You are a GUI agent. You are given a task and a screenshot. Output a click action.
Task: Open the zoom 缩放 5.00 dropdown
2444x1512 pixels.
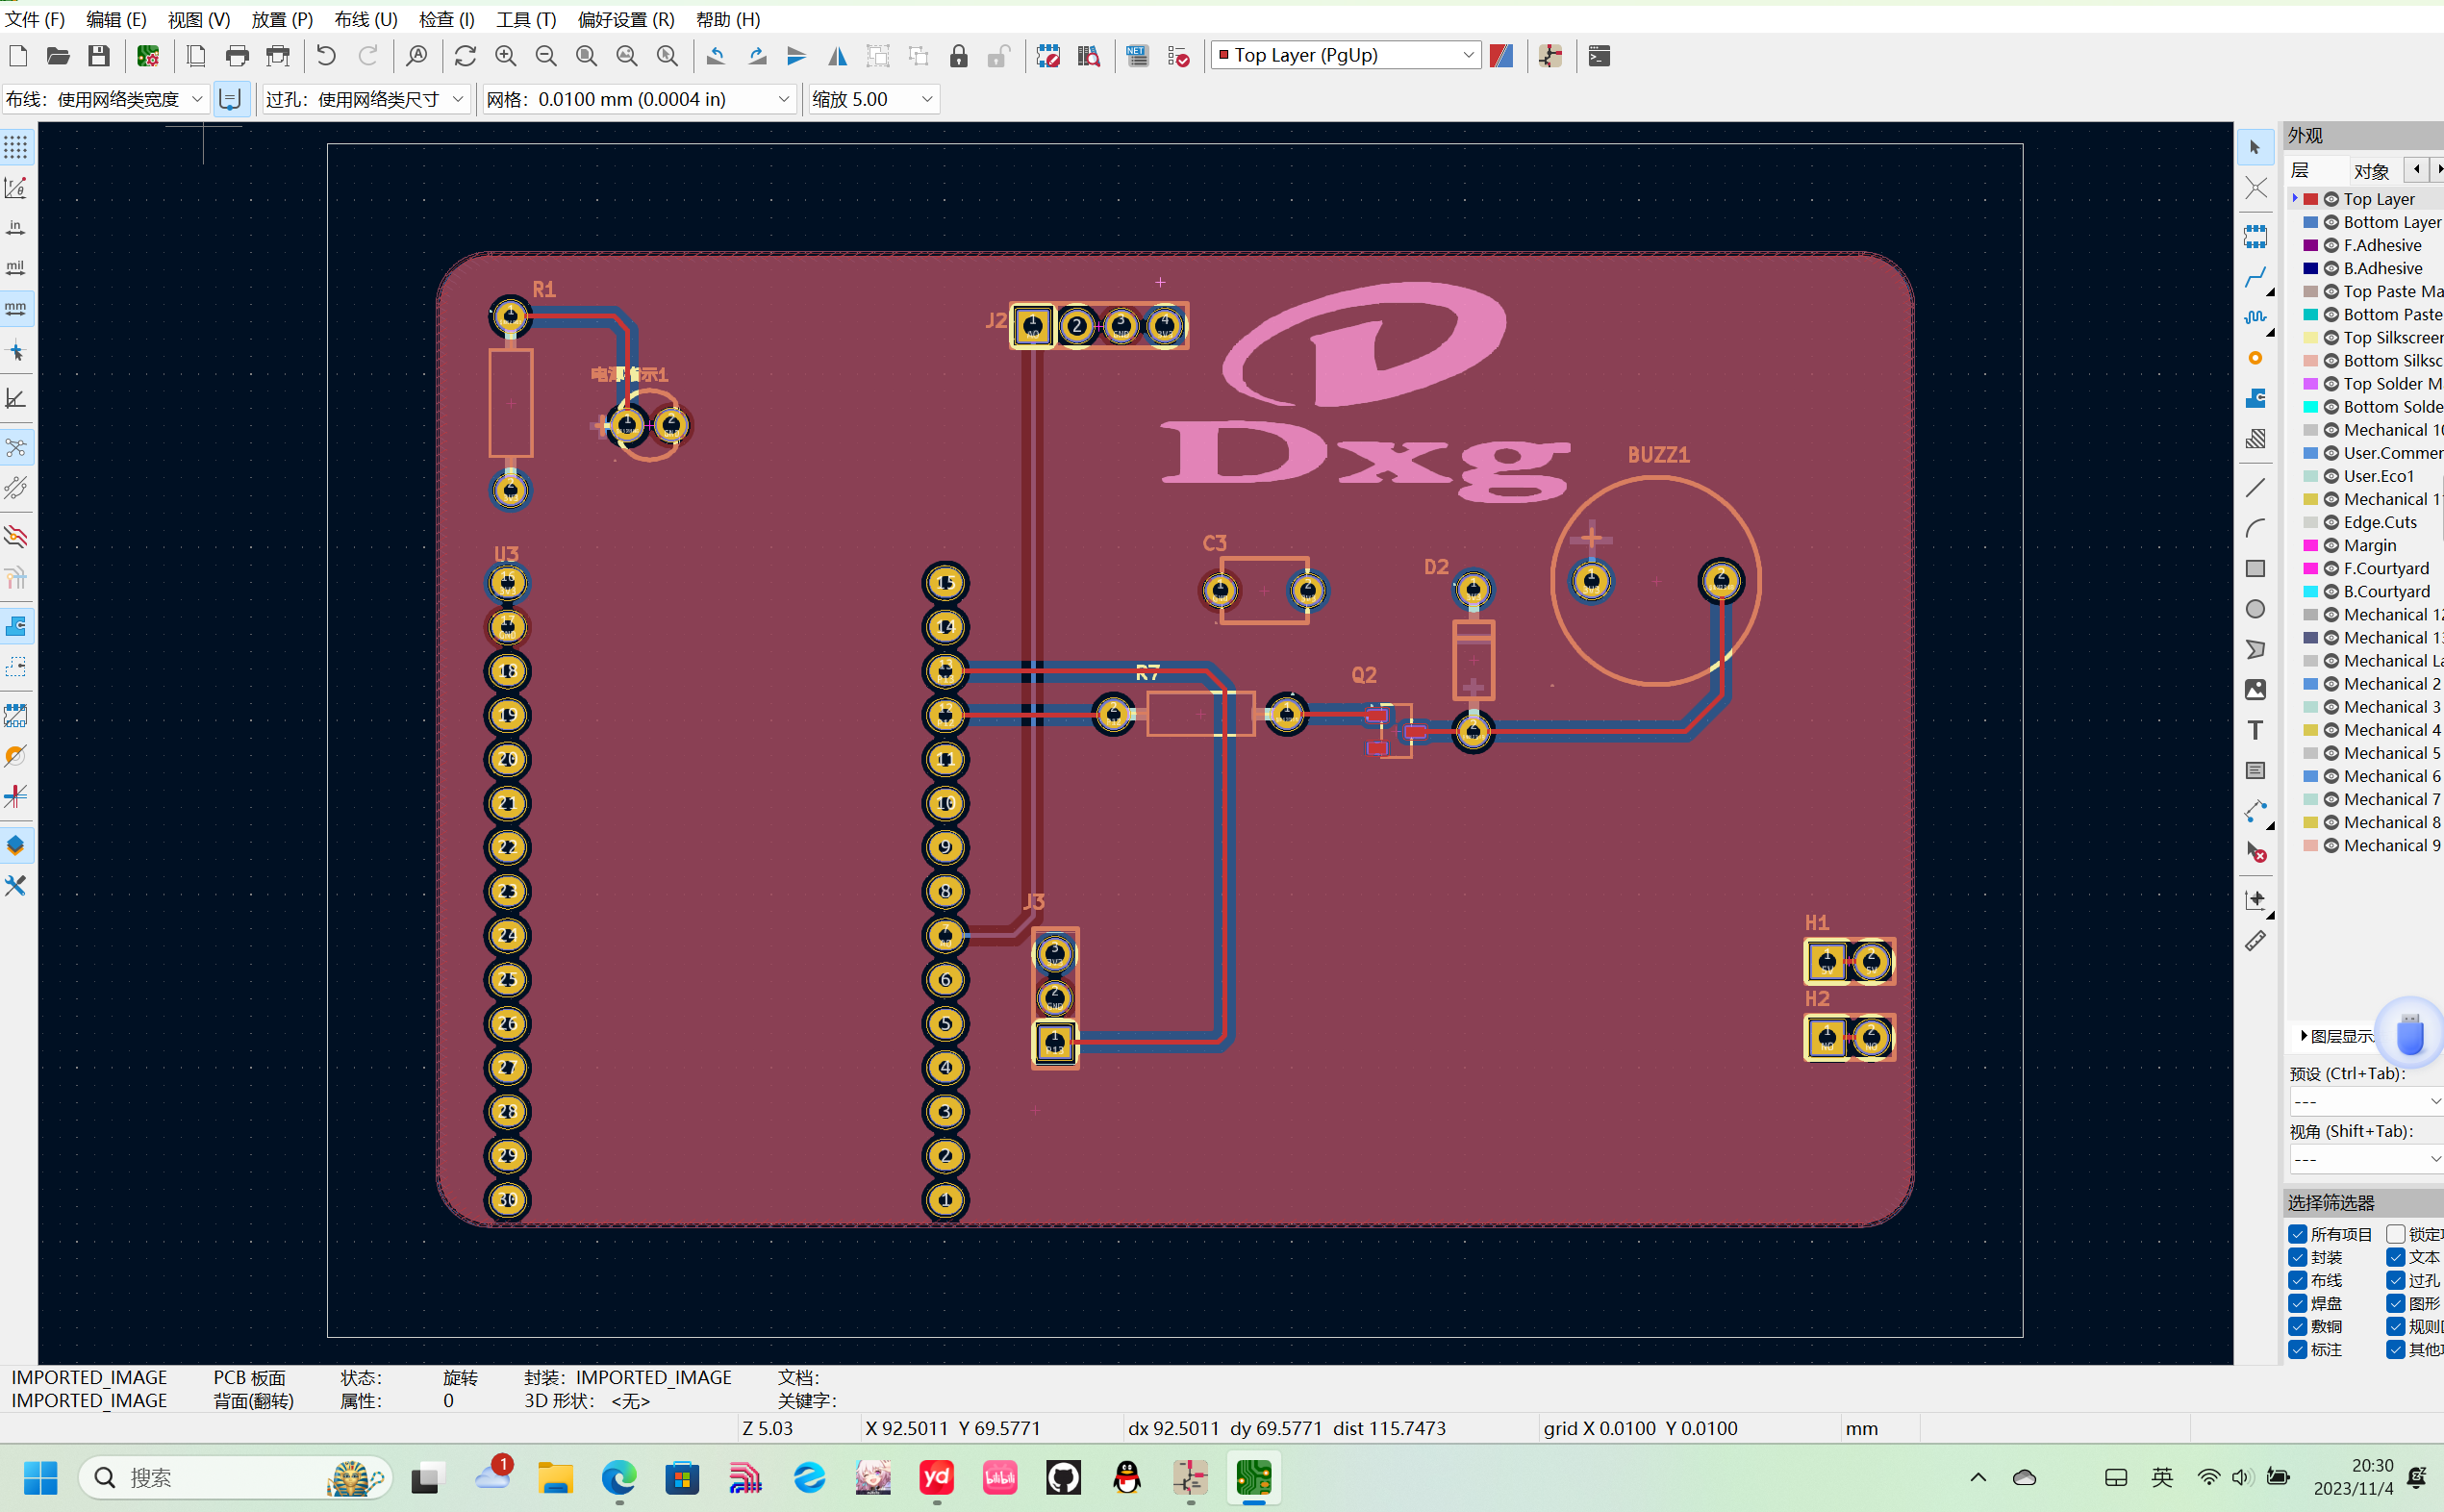coord(873,99)
